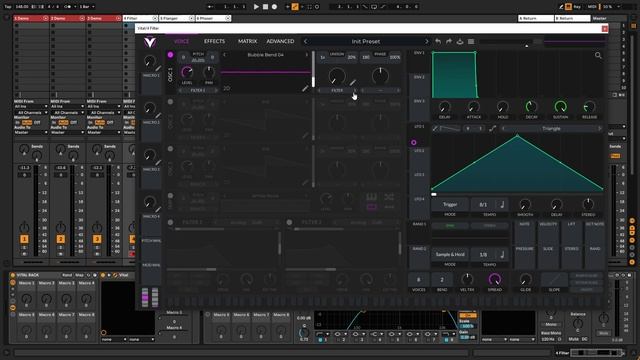Click the Bubble Bend wavetable name
The width and height of the screenshot is (640, 360).
pyautogui.click(x=265, y=55)
